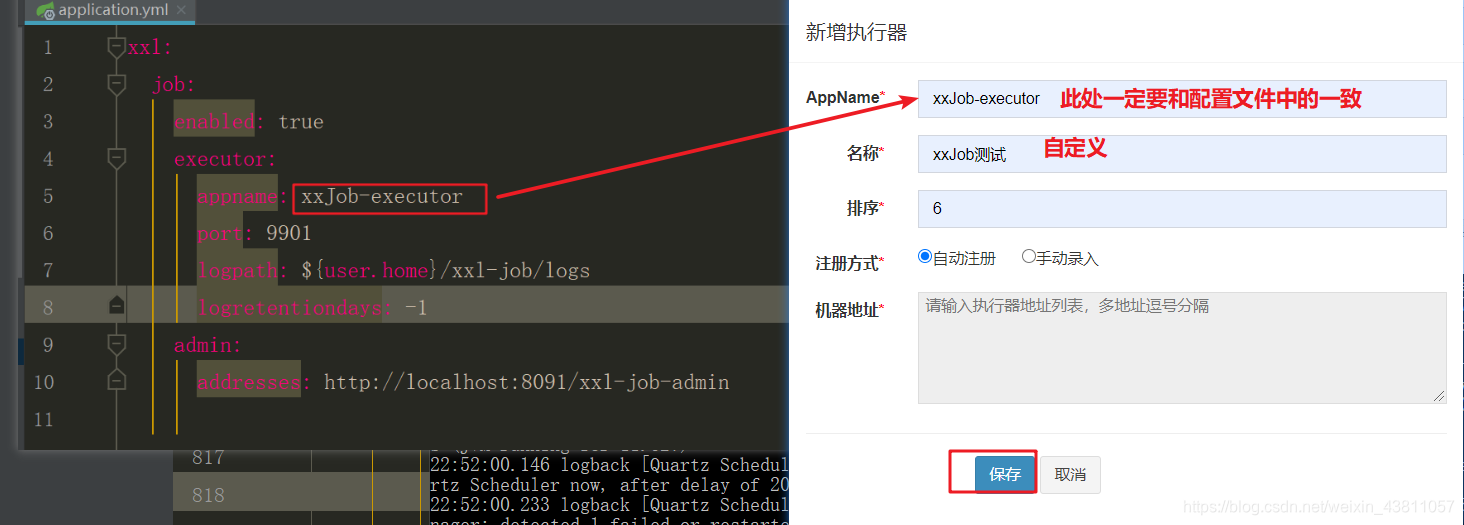Click 'addresses' key on line 10
The width and height of the screenshot is (1464, 525).
point(248,383)
